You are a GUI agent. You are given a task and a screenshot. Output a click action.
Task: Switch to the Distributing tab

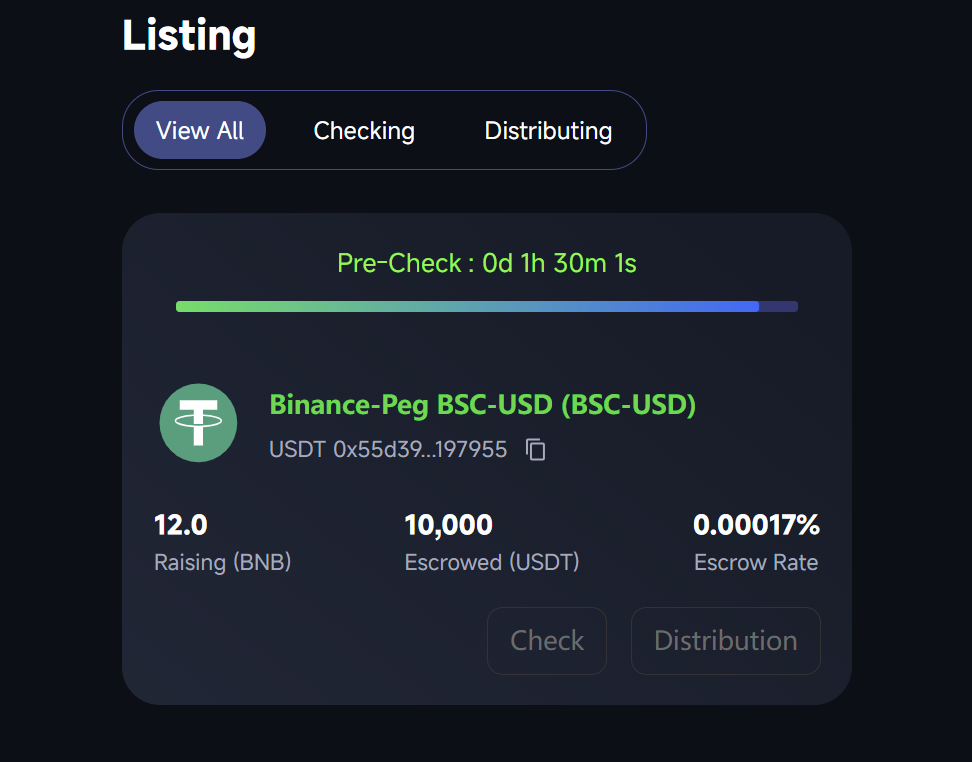[548, 130]
